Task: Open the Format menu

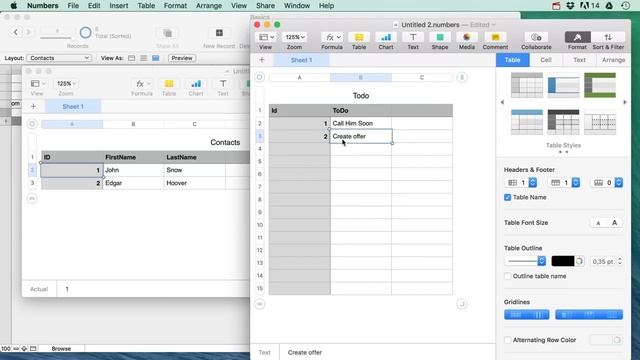Action: (x=175, y=6)
